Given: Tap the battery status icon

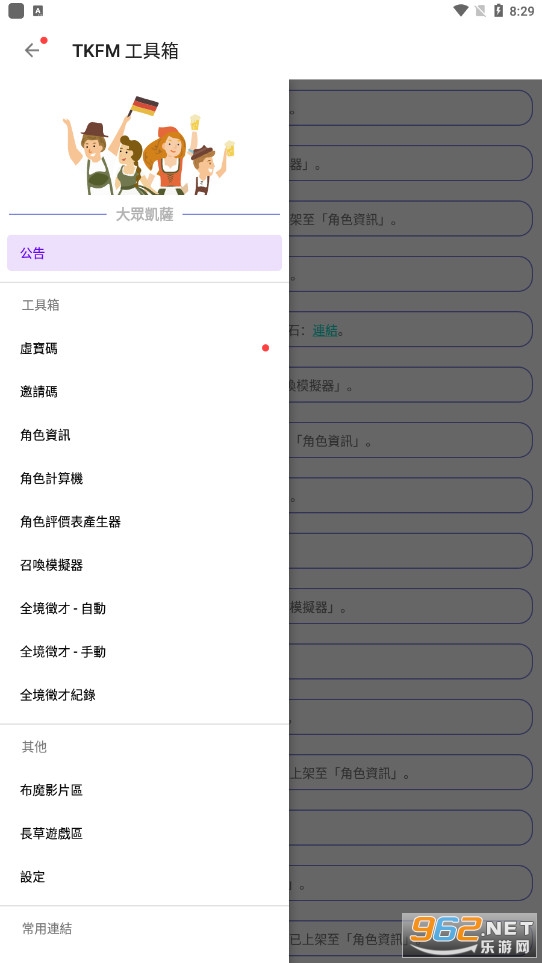Looking at the screenshot, I should point(498,10).
